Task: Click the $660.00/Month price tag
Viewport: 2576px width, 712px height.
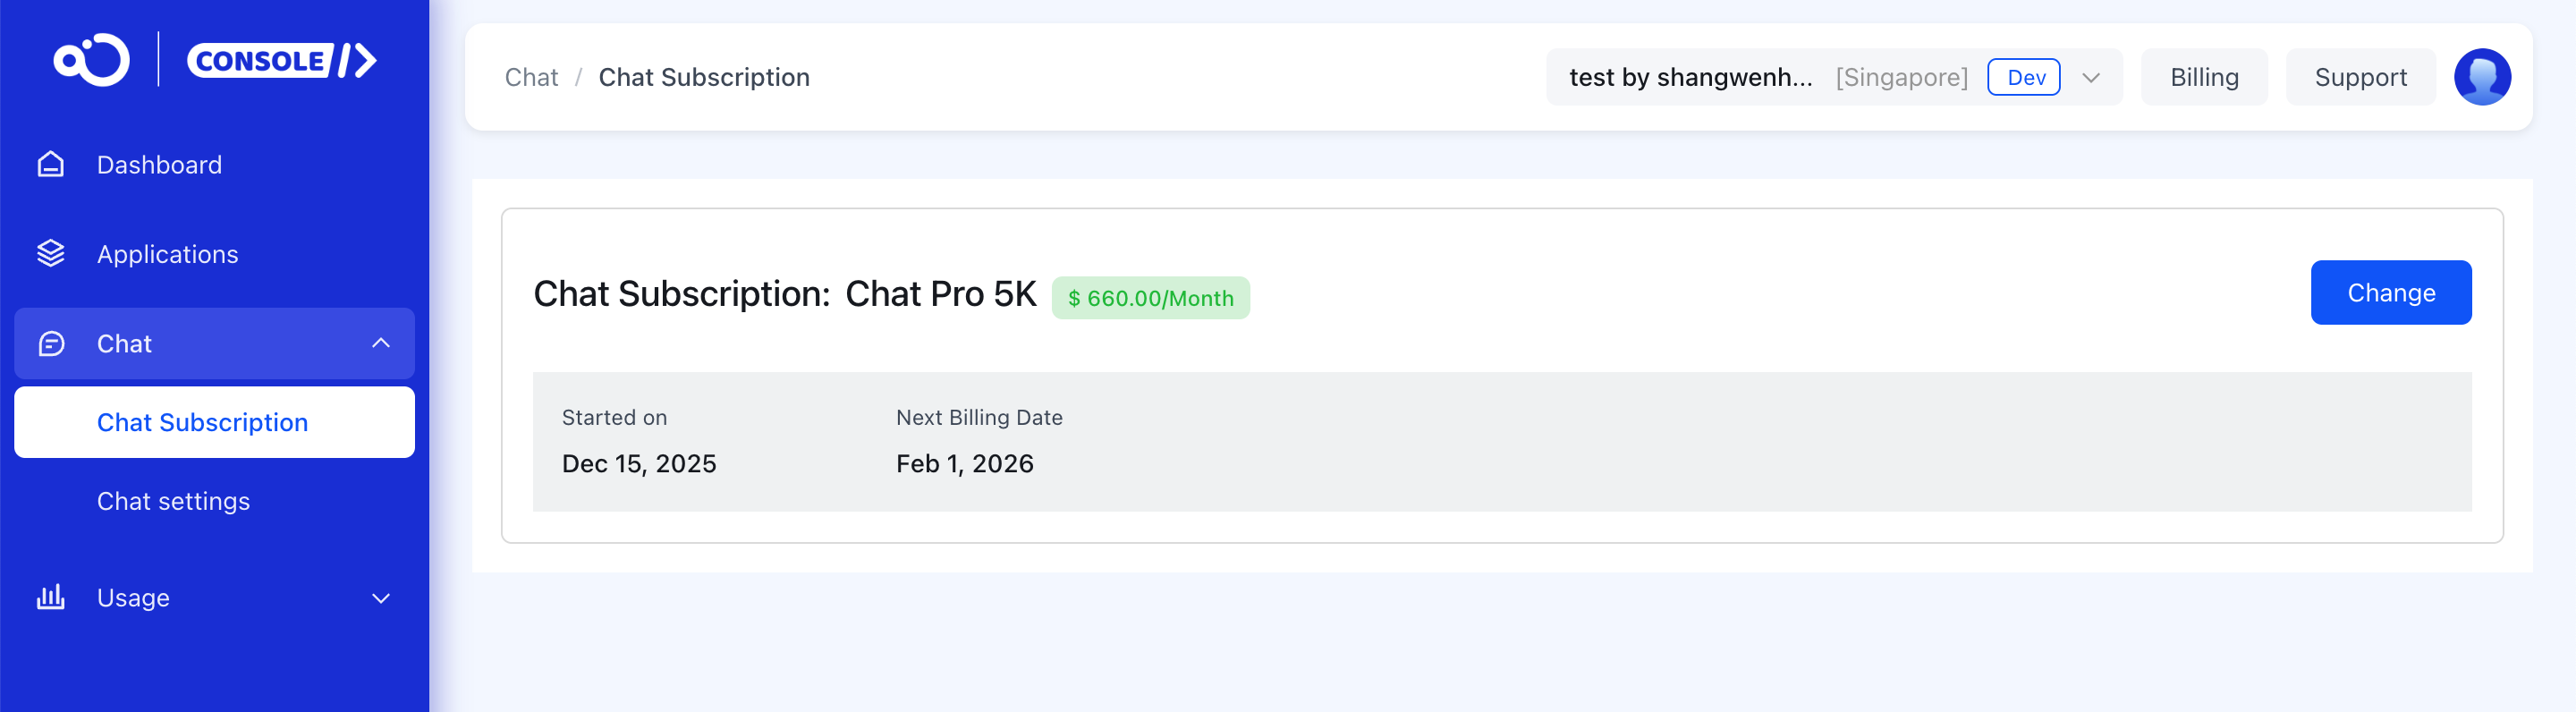Action: point(1150,298)
